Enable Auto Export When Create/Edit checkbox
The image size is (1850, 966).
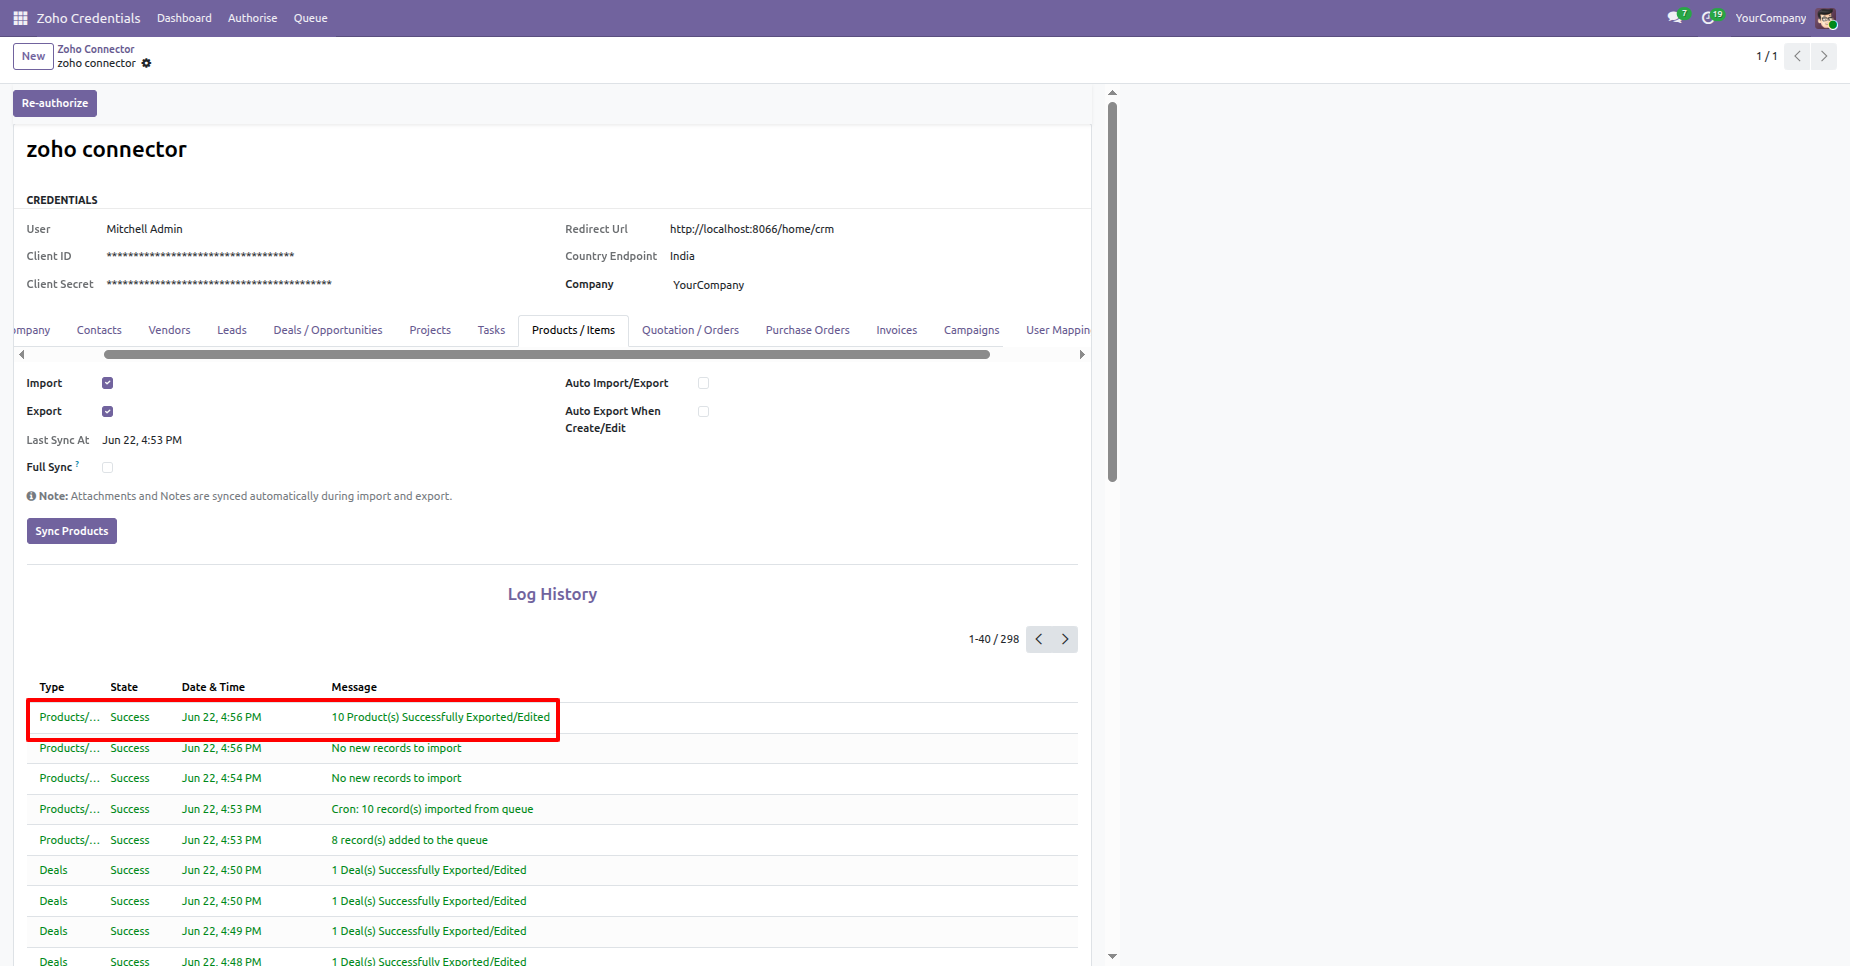[x=704, y=411]
